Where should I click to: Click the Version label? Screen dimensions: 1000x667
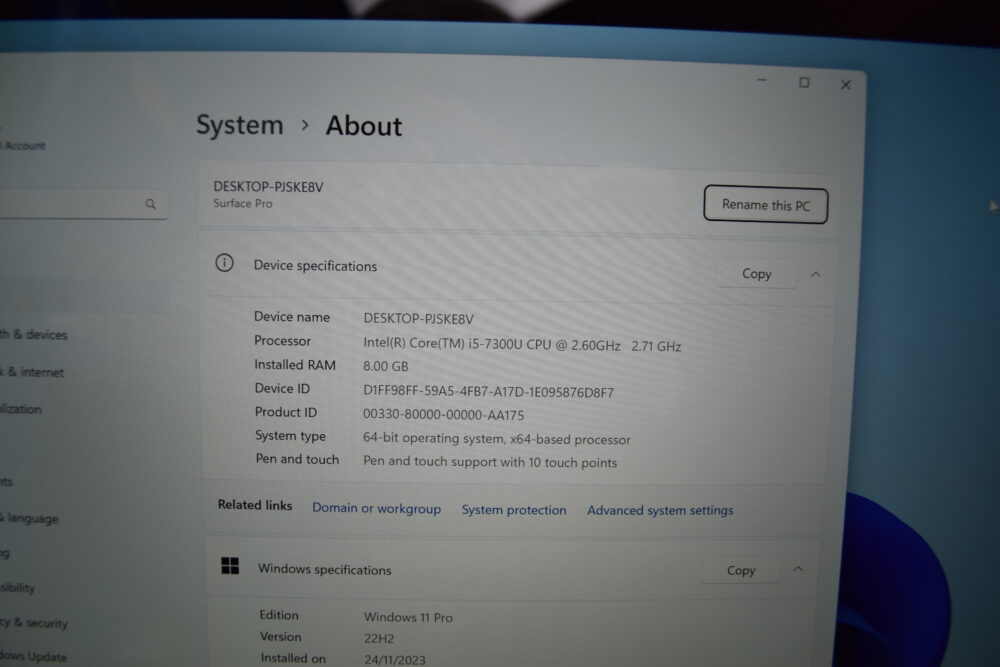point(281,636)
